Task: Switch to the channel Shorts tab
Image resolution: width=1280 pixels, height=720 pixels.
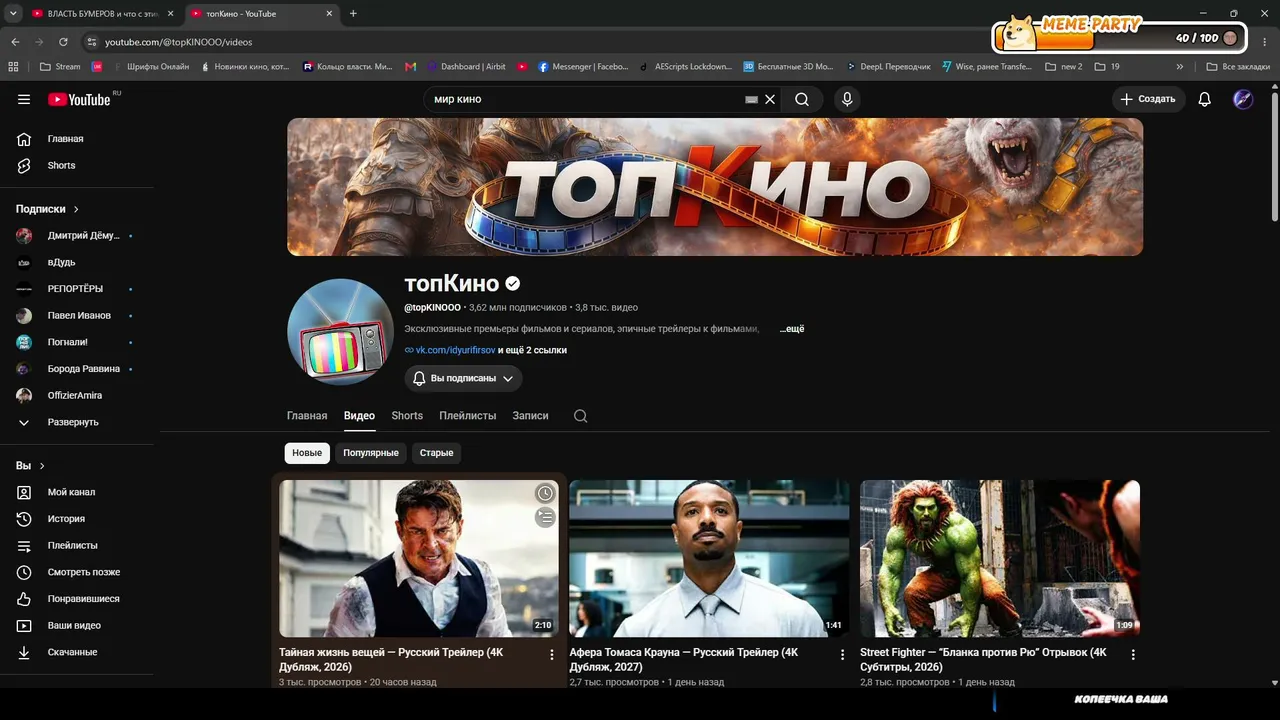Action: pyautogui.click(x=407, y=416)
